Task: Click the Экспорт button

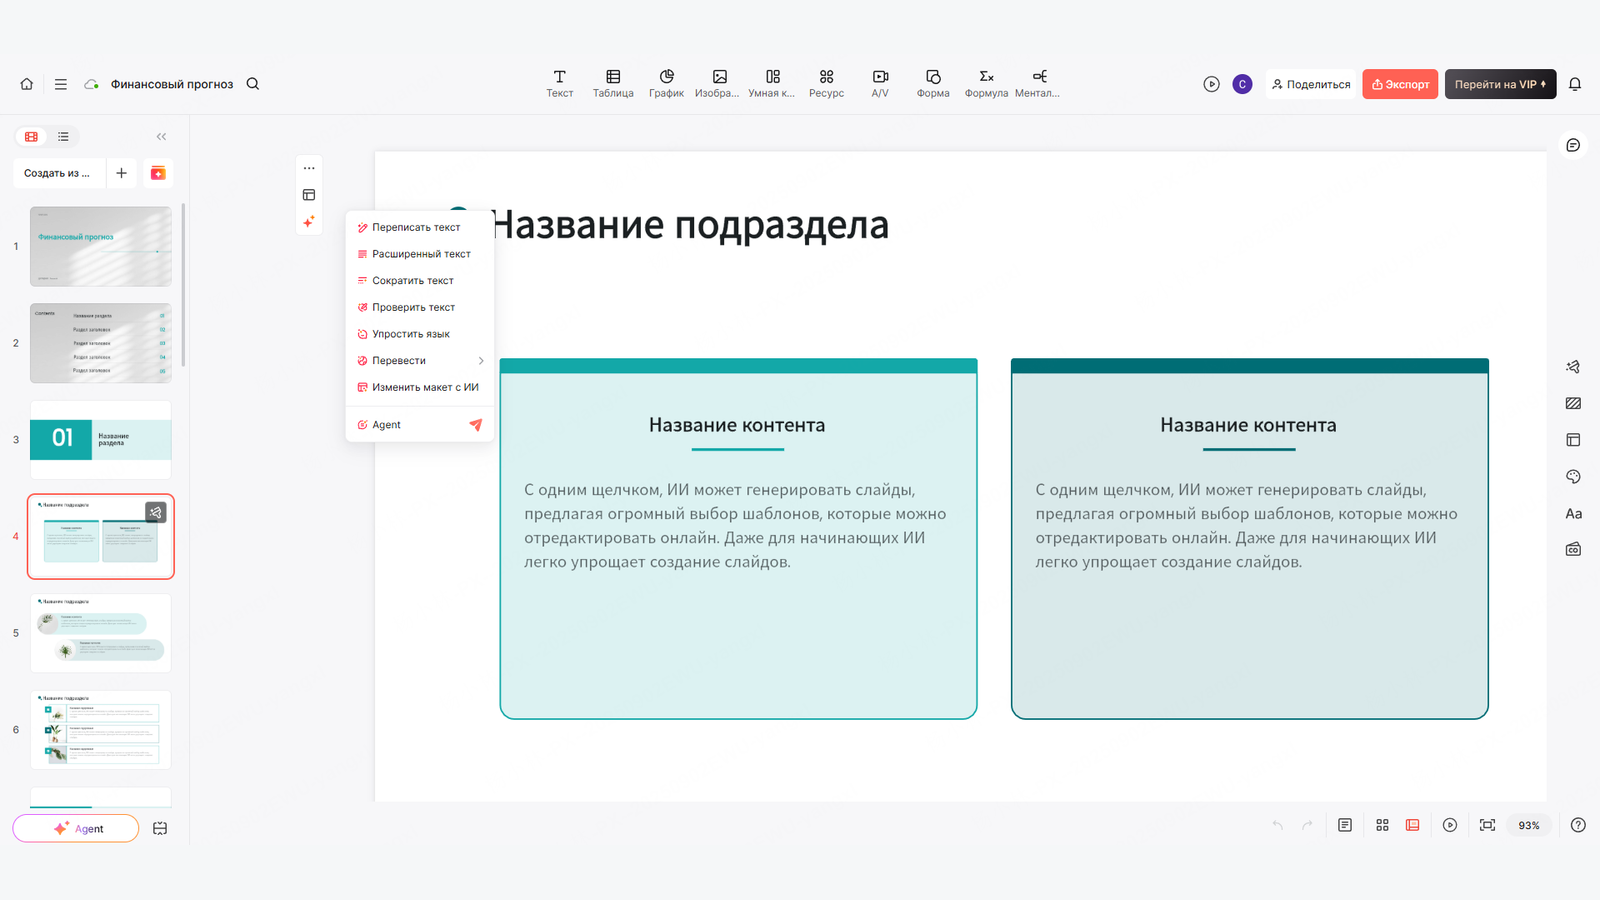Action: 1400,84
